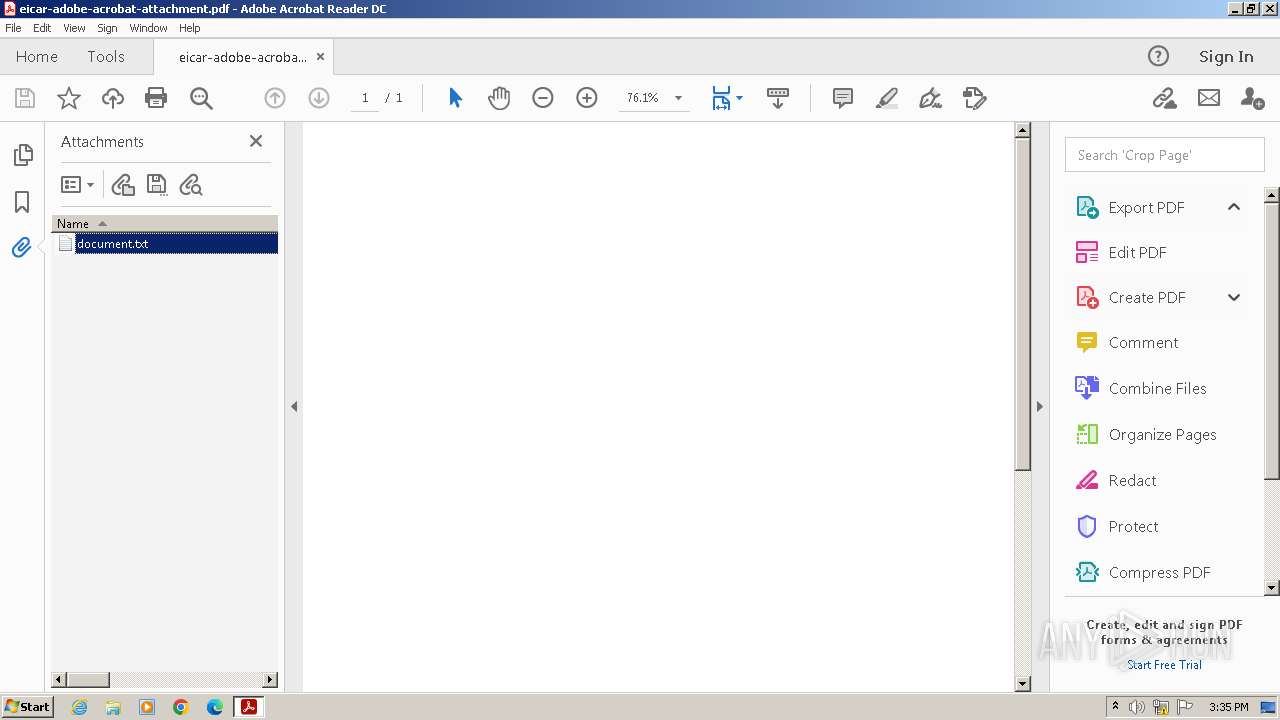The image size is (1280, 720).
Task: Select the Highlight text tool
Action: [x=887, y=98]
